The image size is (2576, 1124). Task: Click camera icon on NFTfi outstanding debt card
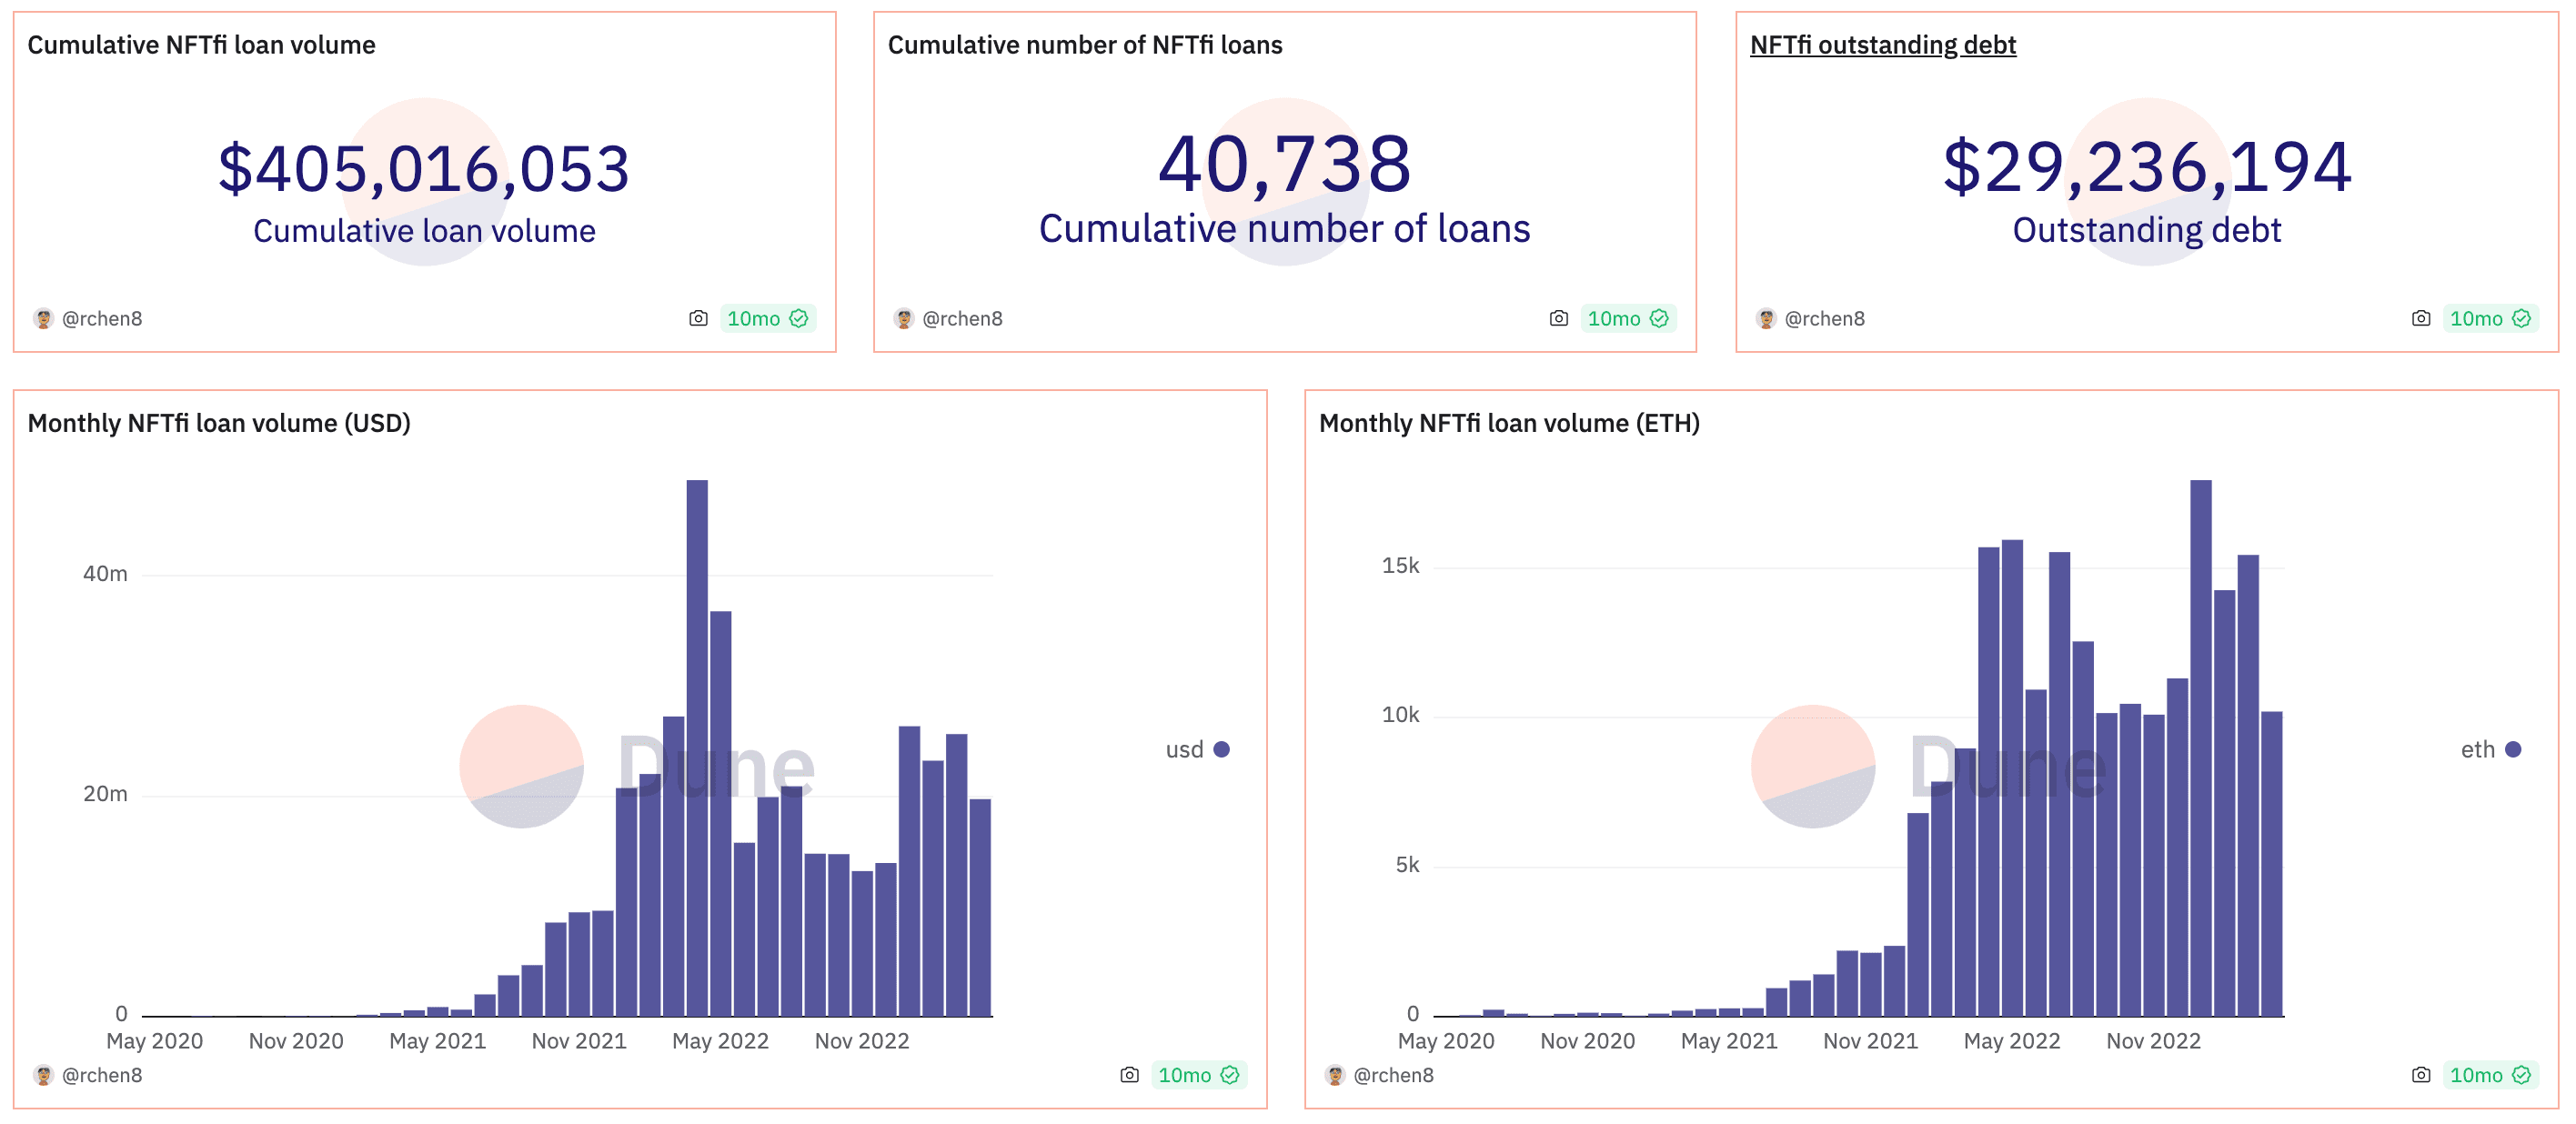click(x=2420, y=318)
